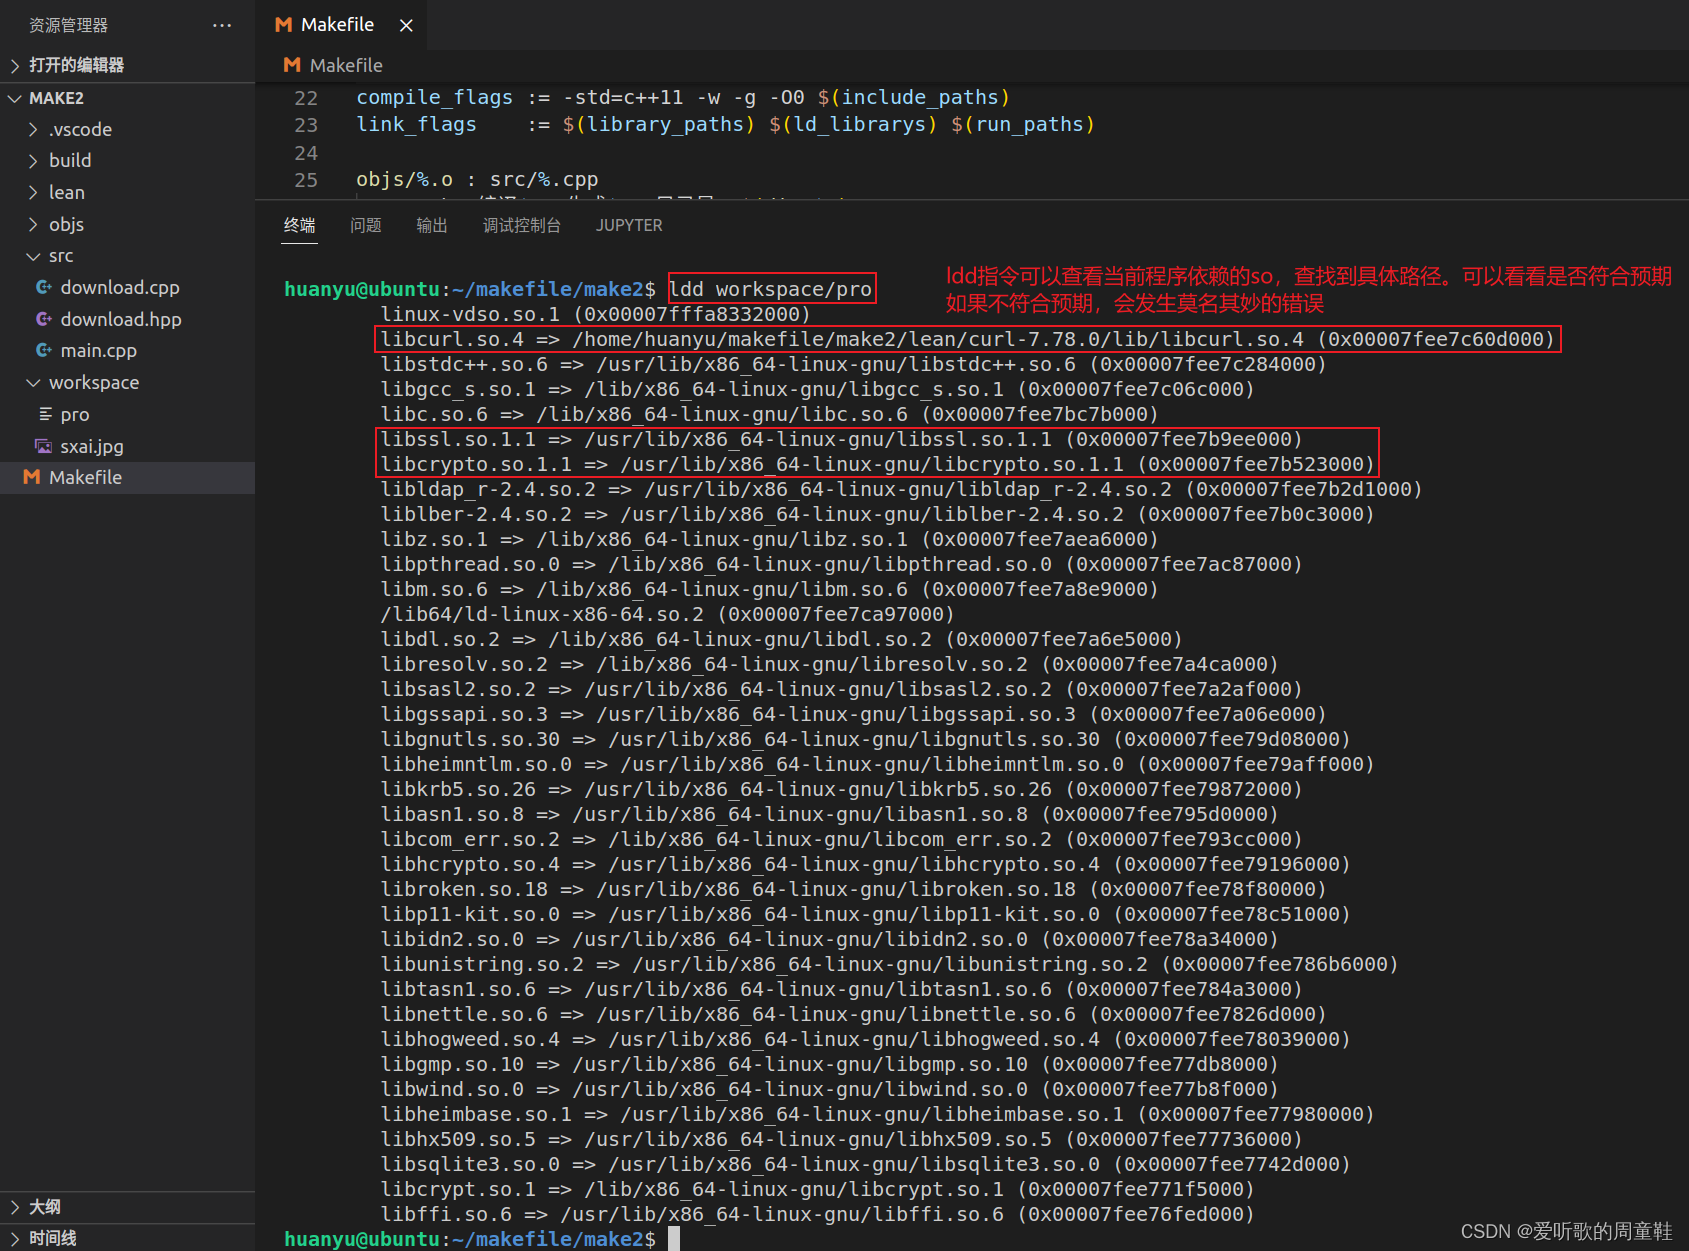1689x1251 pixels.
Task: Click the libpthread.so.0 terminal line
Action: pyautogui.click(x=841, y=564)
